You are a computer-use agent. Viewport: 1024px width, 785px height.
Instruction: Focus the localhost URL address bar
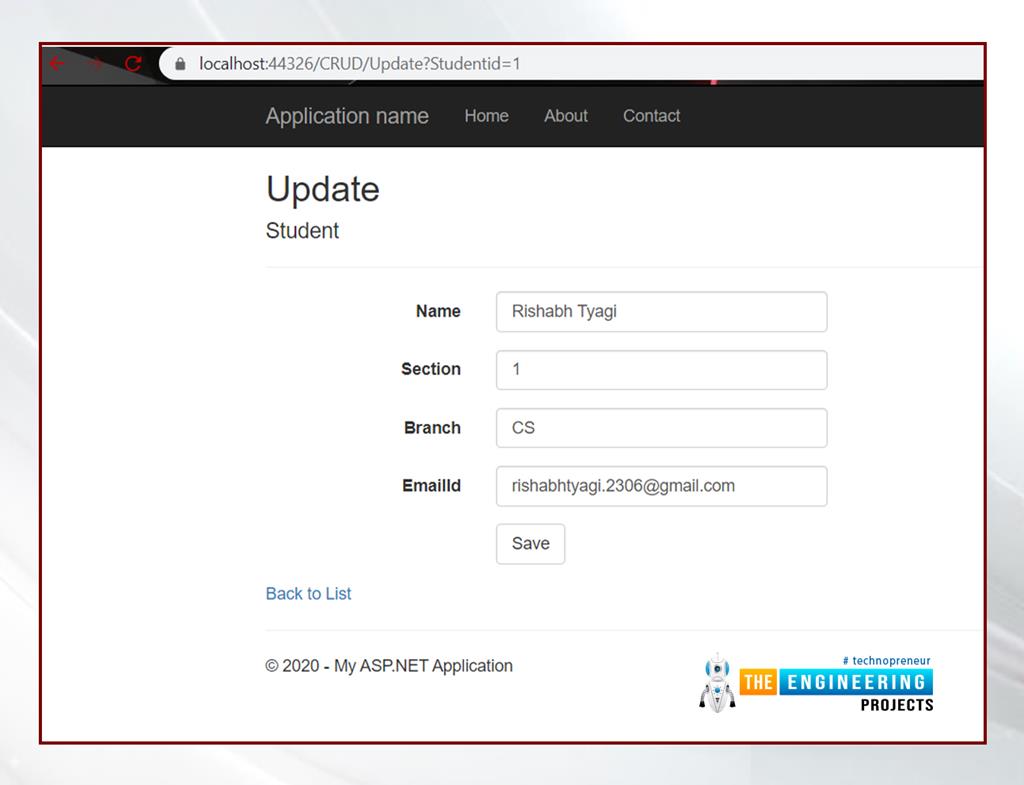tap(500, 64)
